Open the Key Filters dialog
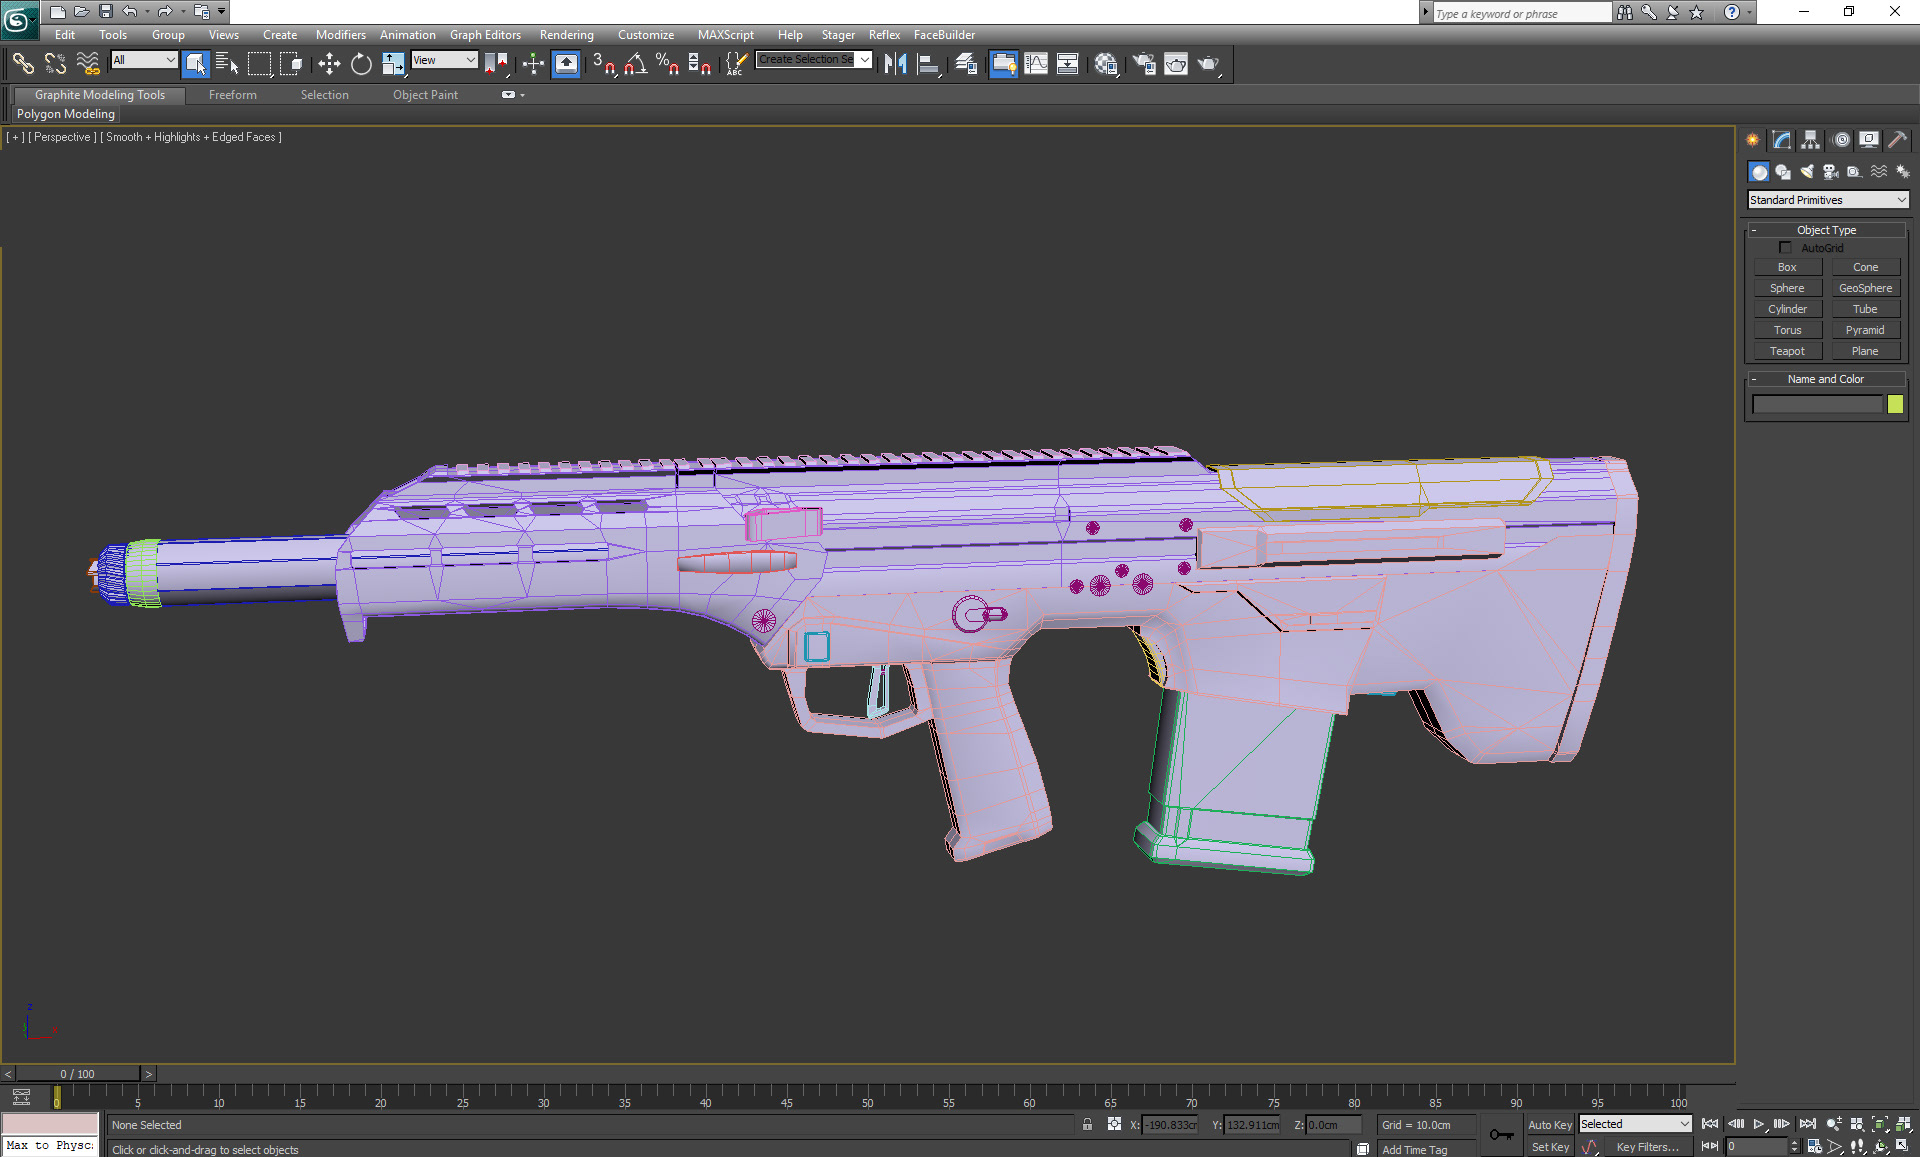This screenshot has height=1157, width=1920. click(1650, 1146)
